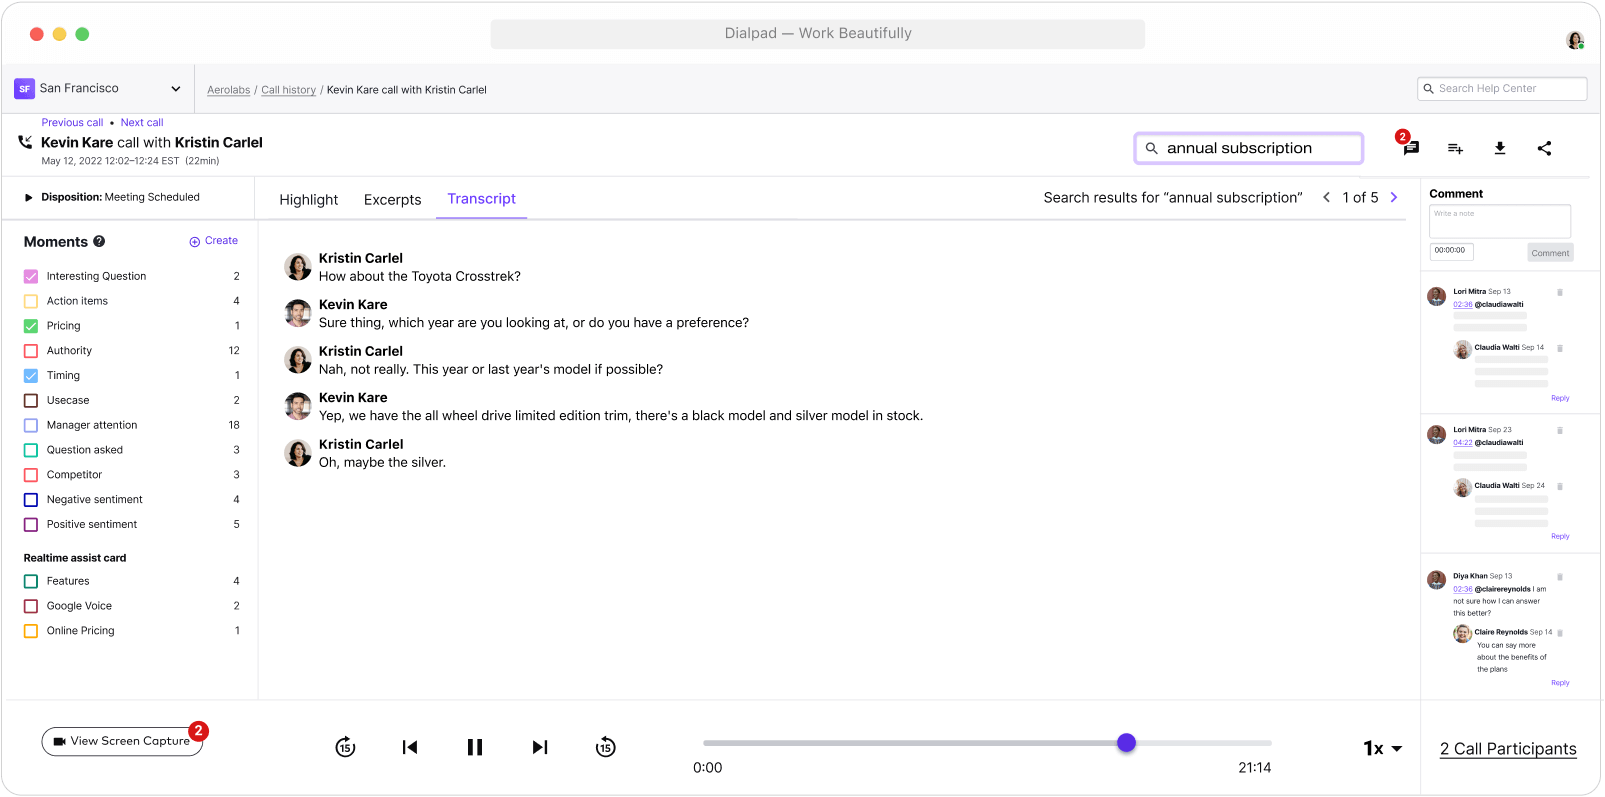Click the Dialpad title address bar
Image resolution: width=1605 pixels, height=797 pixels.
pos(817,34)
